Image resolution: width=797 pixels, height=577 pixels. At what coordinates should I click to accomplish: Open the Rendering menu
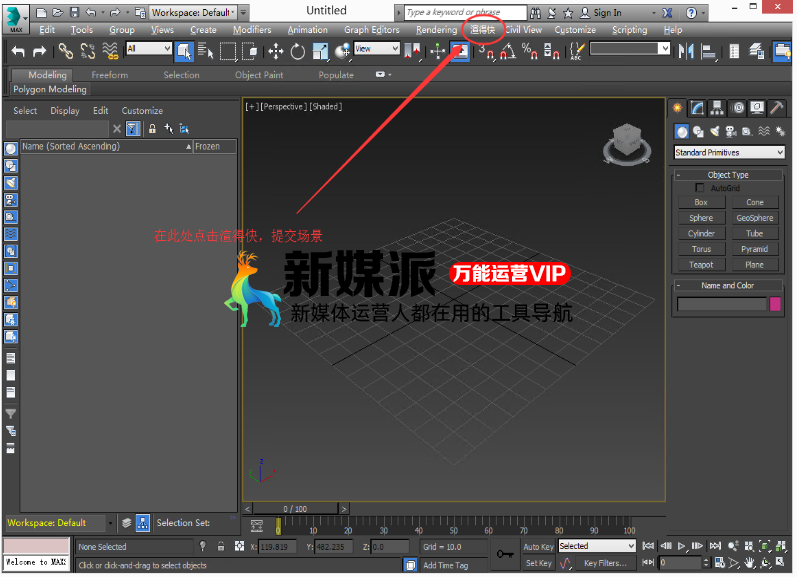(436, 30)
